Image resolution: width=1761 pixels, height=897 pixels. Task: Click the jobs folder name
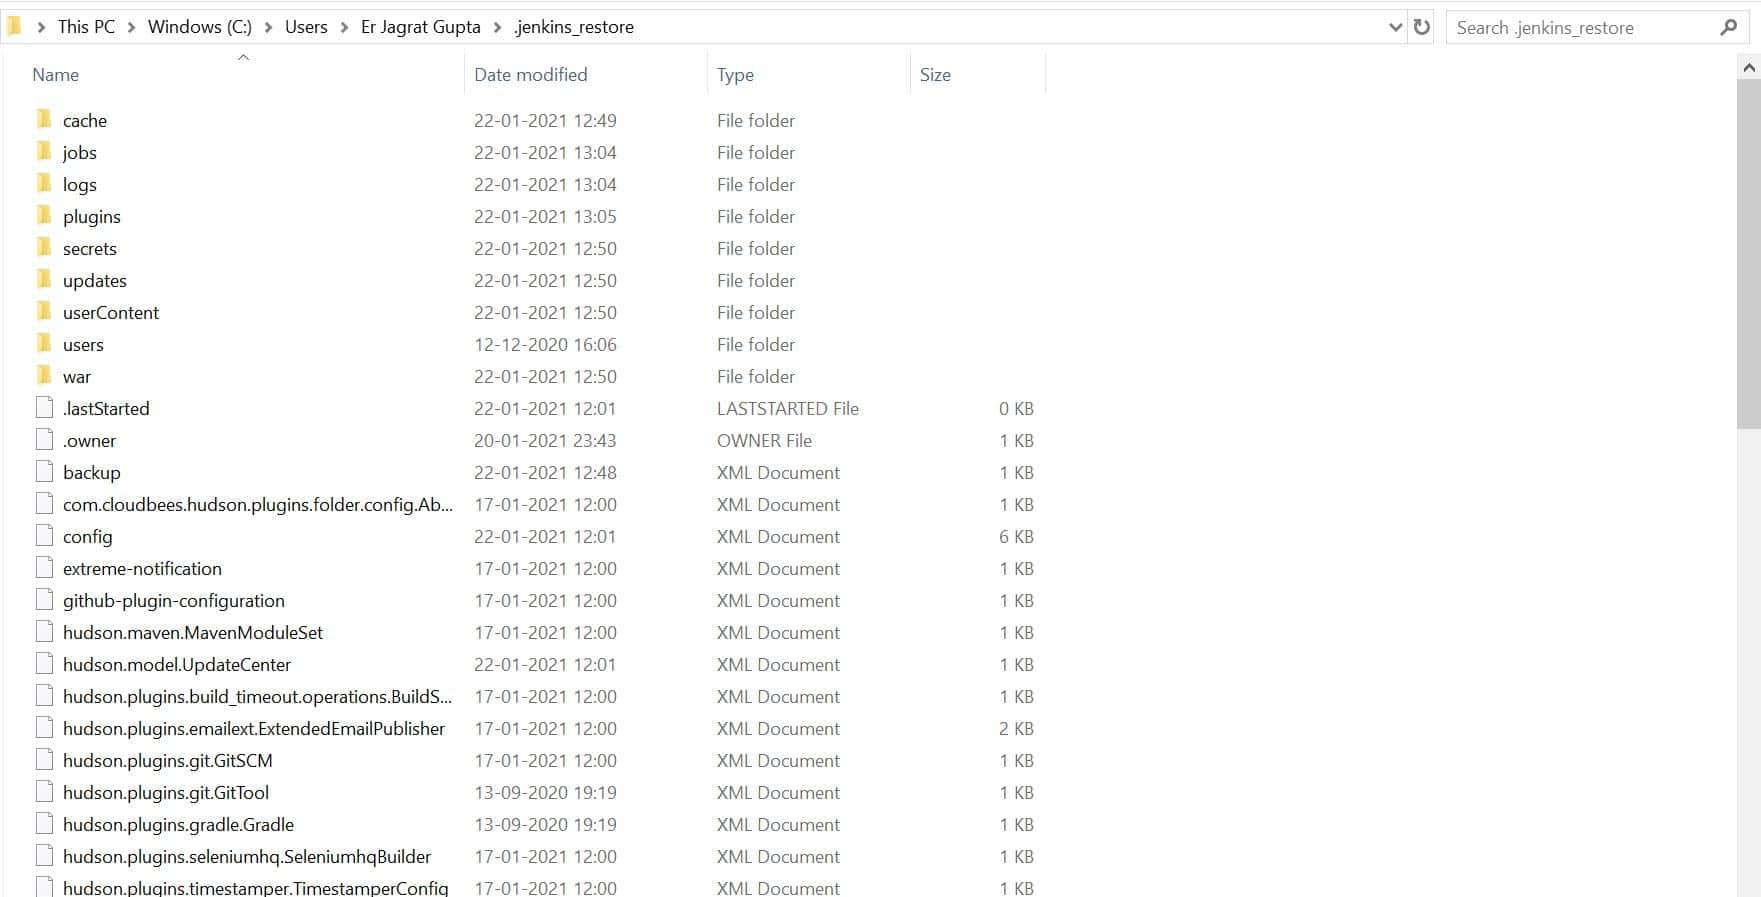click(80, 152)
